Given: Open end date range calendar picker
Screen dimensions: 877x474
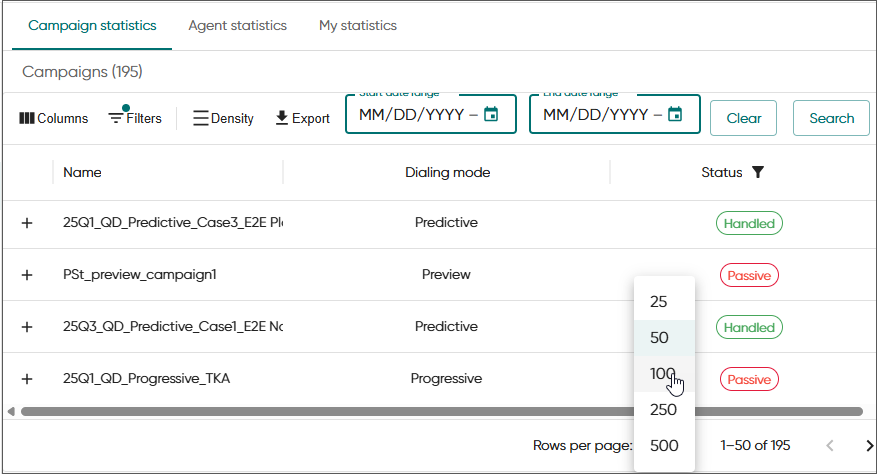Looking at the screenshot, I should [x=675, y=114].
